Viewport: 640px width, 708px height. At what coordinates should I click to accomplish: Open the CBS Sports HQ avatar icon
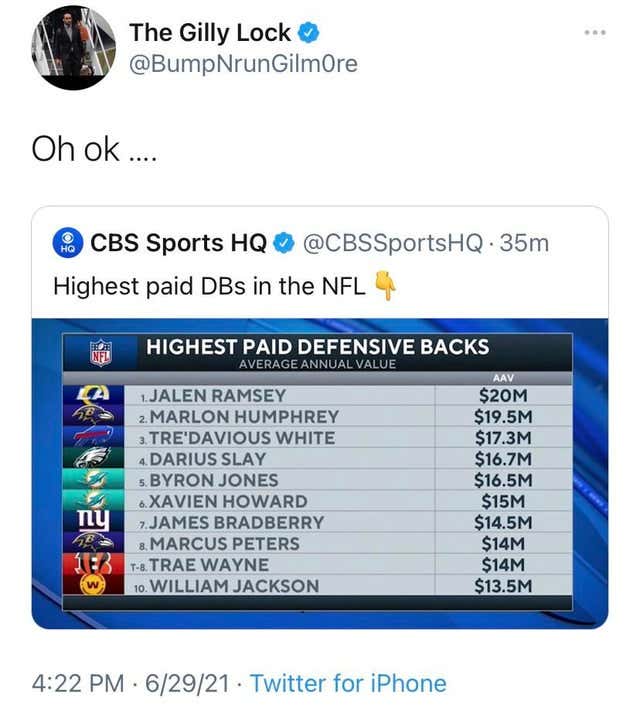(x=68, y=242)
